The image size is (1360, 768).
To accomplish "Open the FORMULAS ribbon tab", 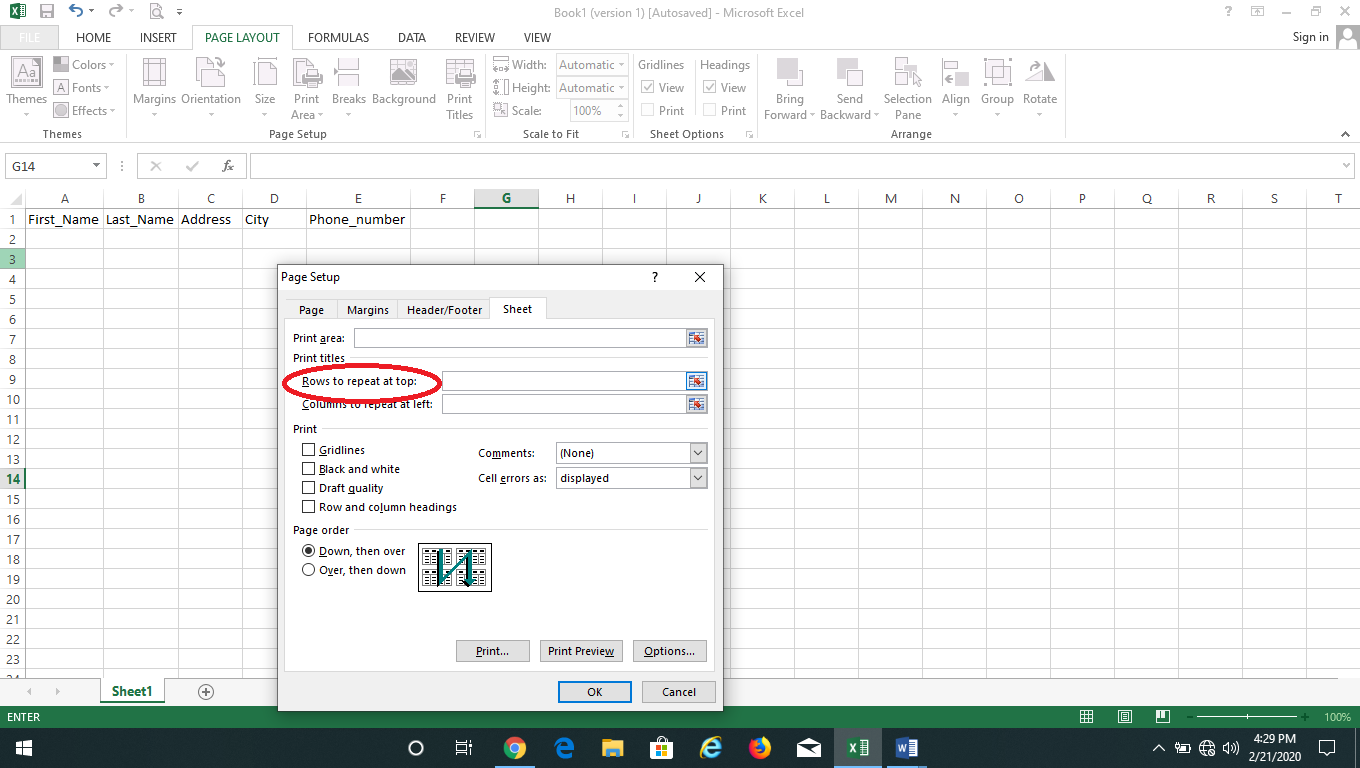I will click(338, 37).
